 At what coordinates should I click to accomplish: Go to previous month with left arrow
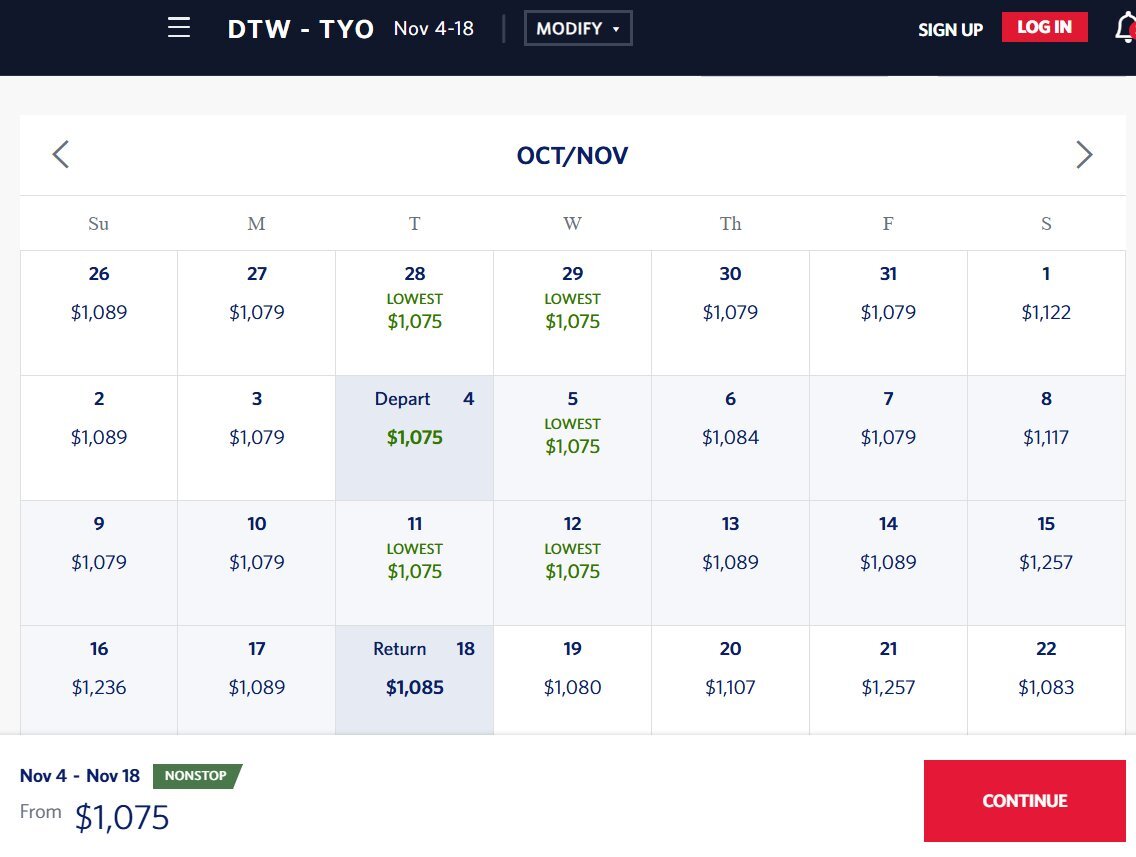61,155
